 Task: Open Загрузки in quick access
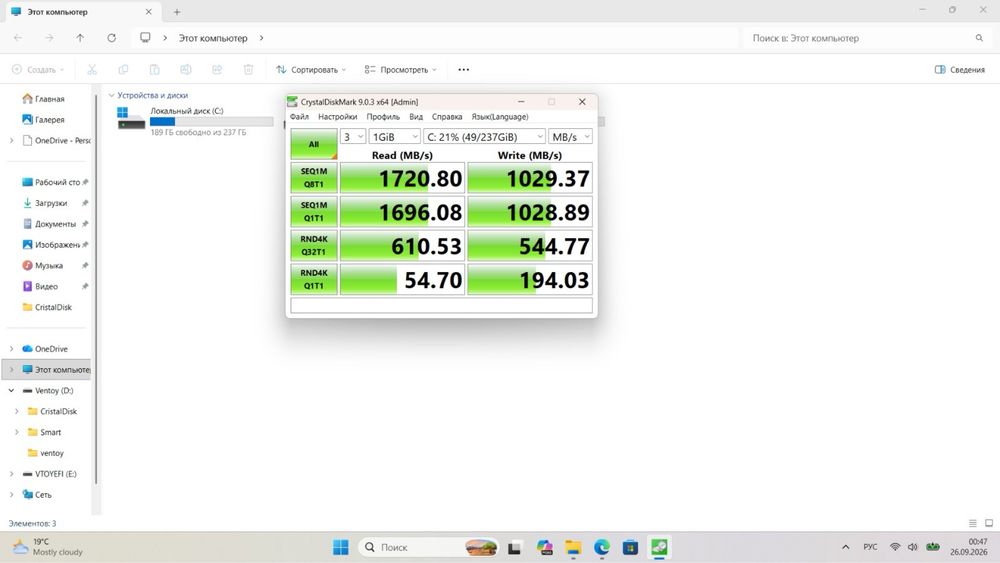50,203
